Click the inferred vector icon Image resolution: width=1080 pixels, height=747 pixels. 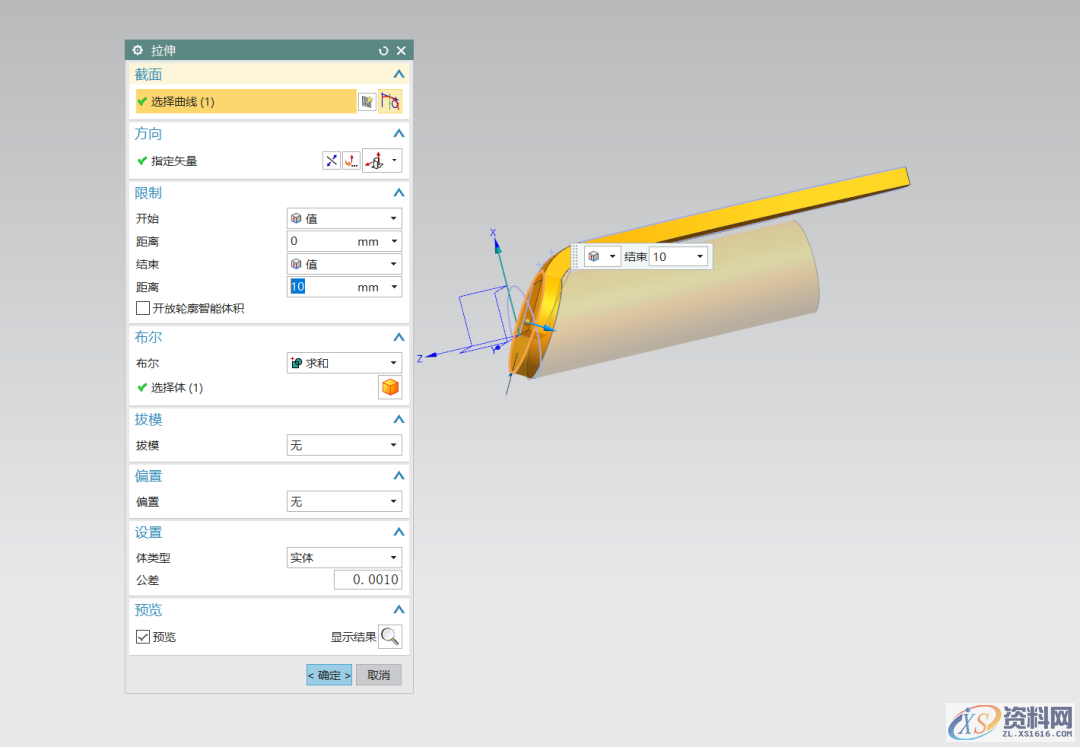(376, 161)
